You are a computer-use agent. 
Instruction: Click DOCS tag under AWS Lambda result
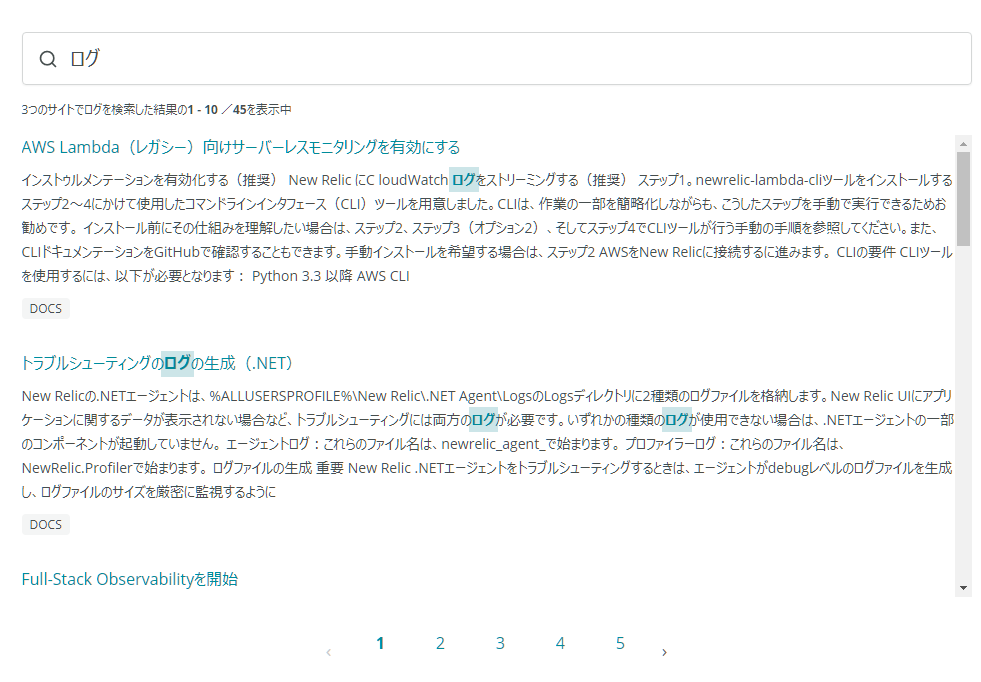tap(46, 308)
